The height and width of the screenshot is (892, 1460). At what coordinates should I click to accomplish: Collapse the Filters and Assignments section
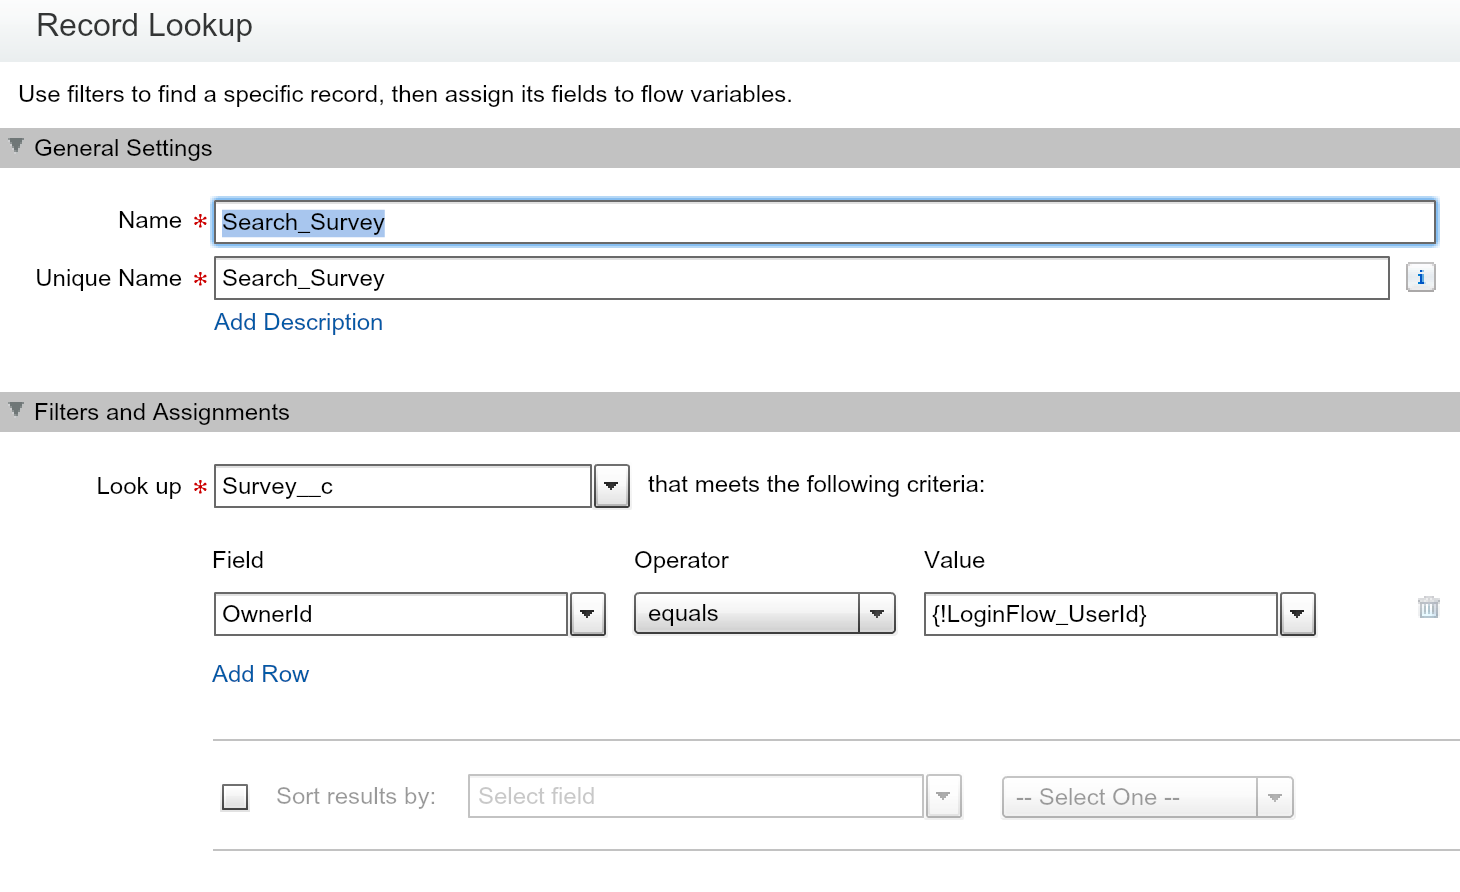[16, 410]
